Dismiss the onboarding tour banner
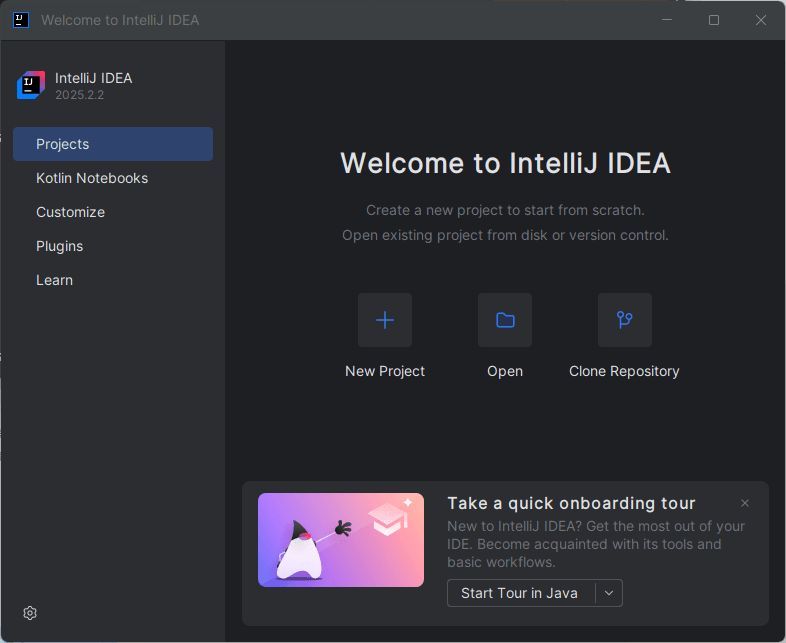The image size is (786, 643). (745, 503)
